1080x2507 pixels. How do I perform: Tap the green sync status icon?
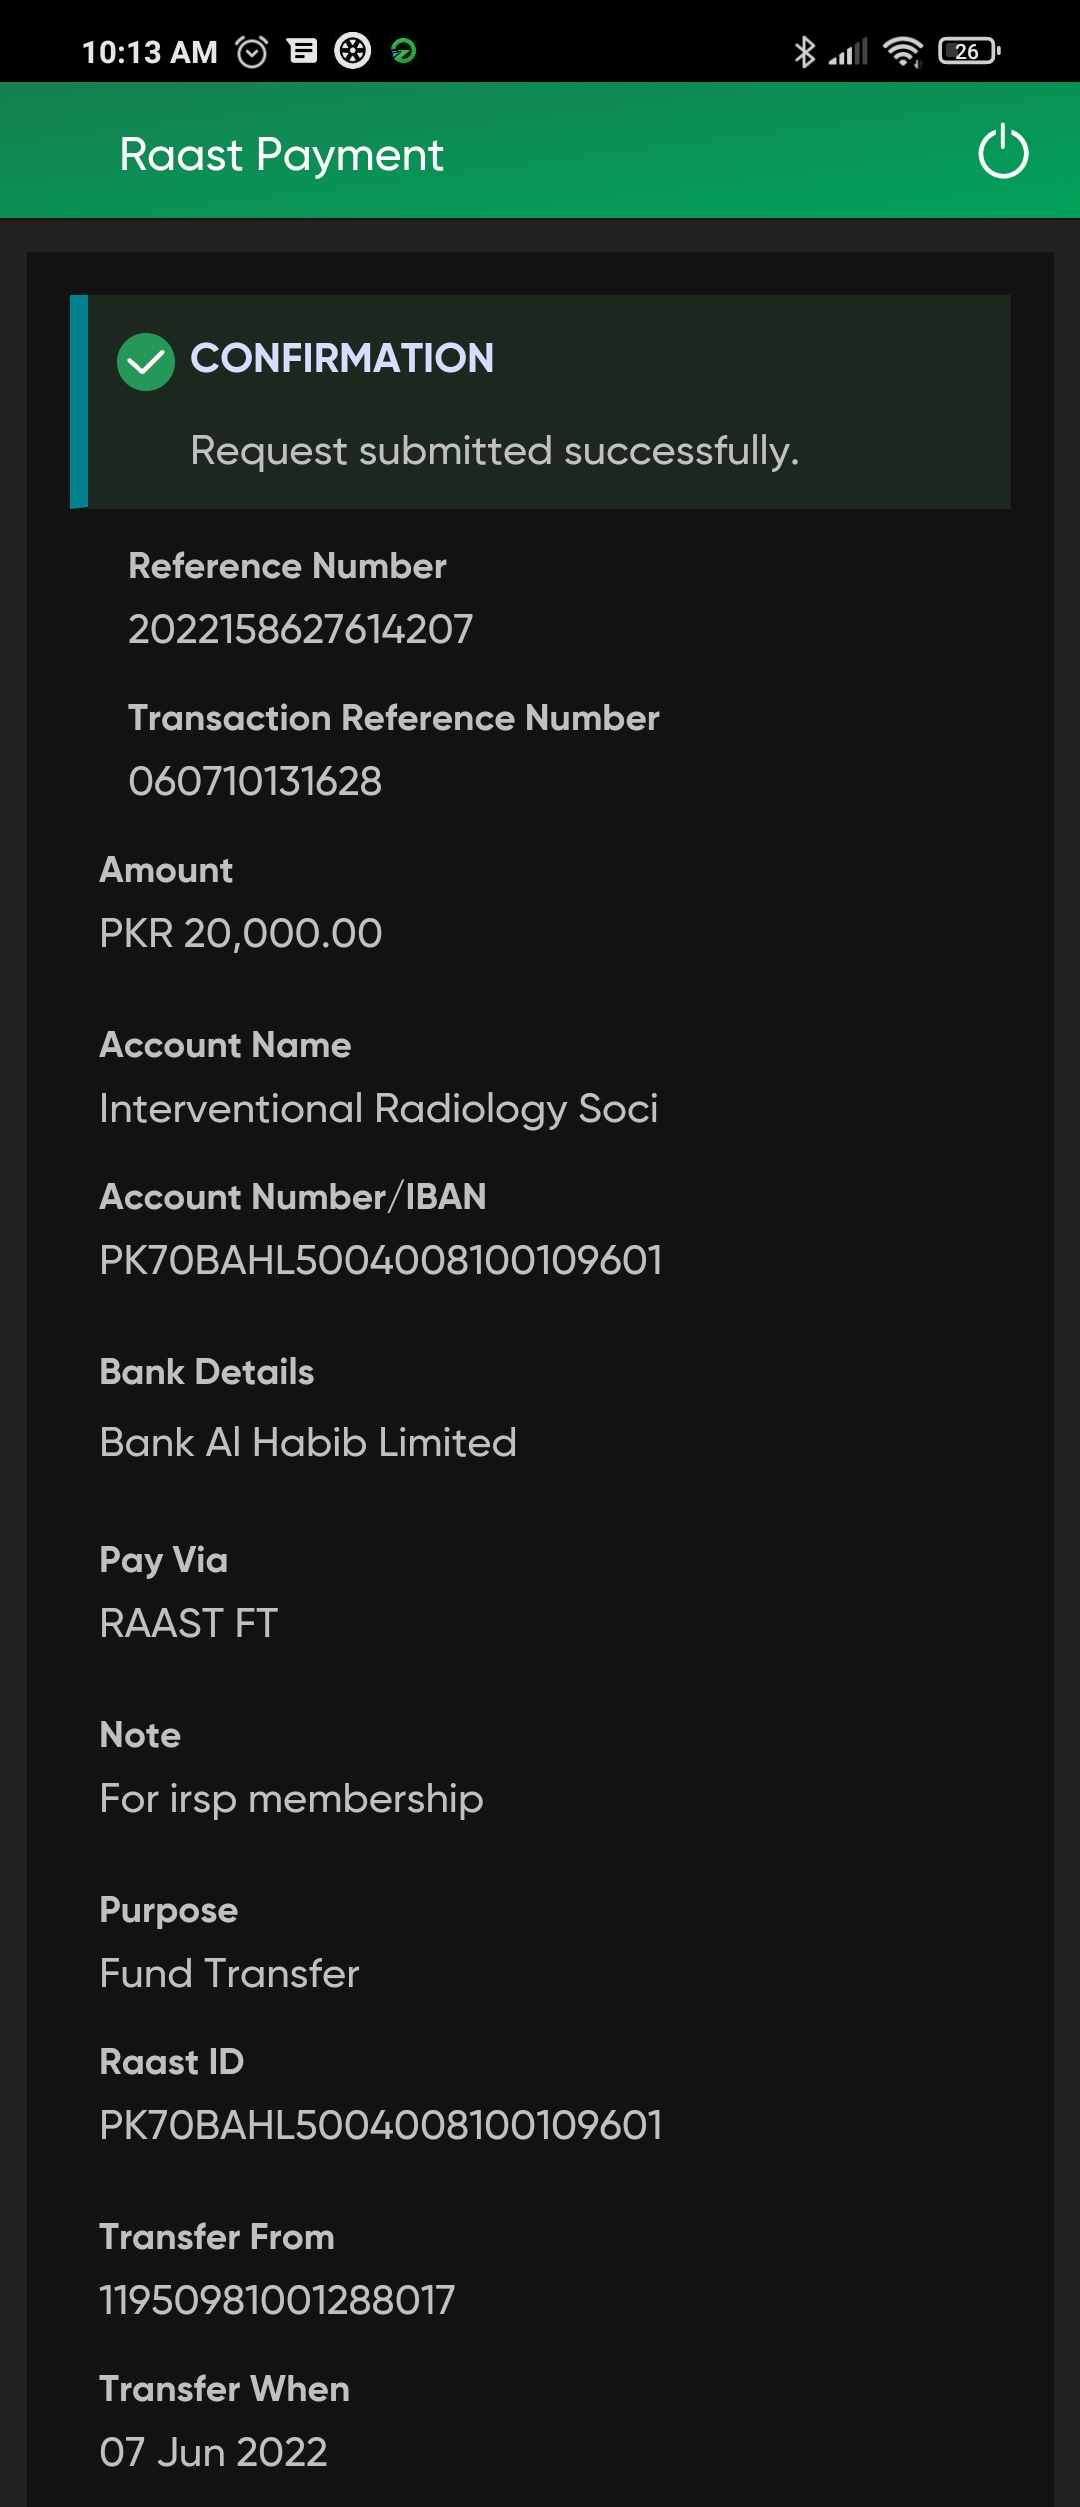point(404,51)
